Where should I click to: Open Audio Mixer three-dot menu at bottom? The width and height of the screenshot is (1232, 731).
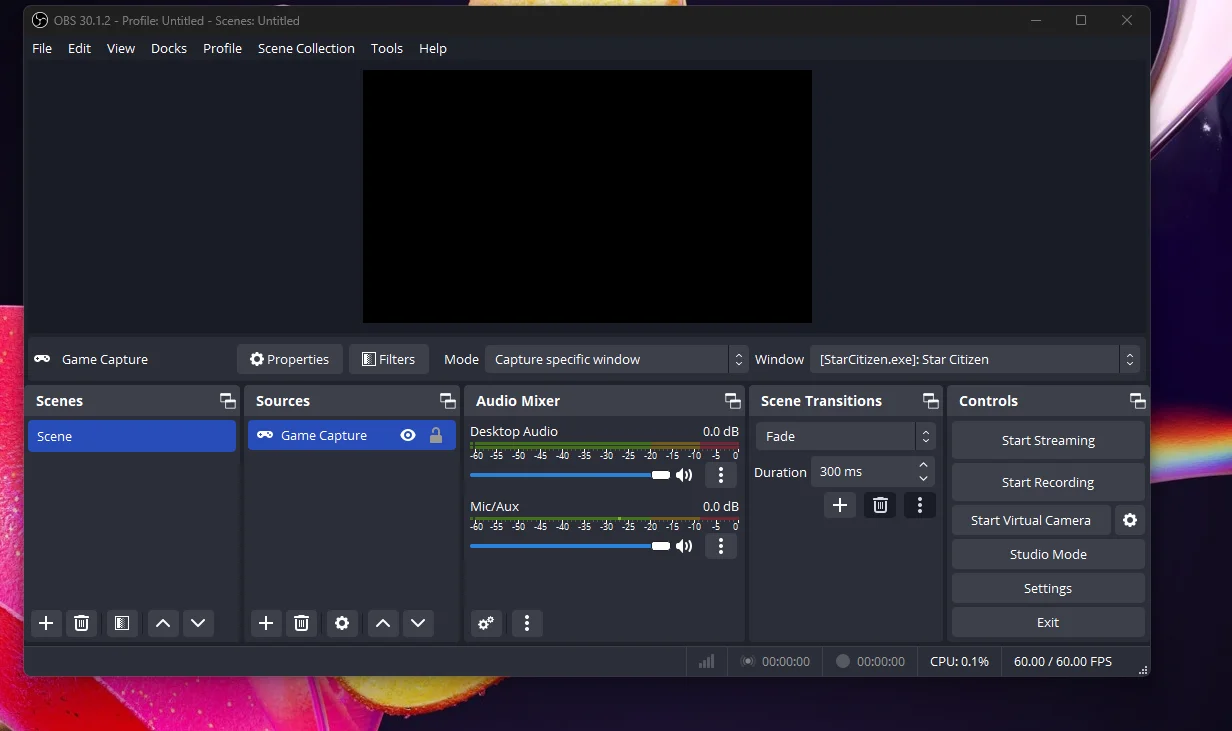527,623
